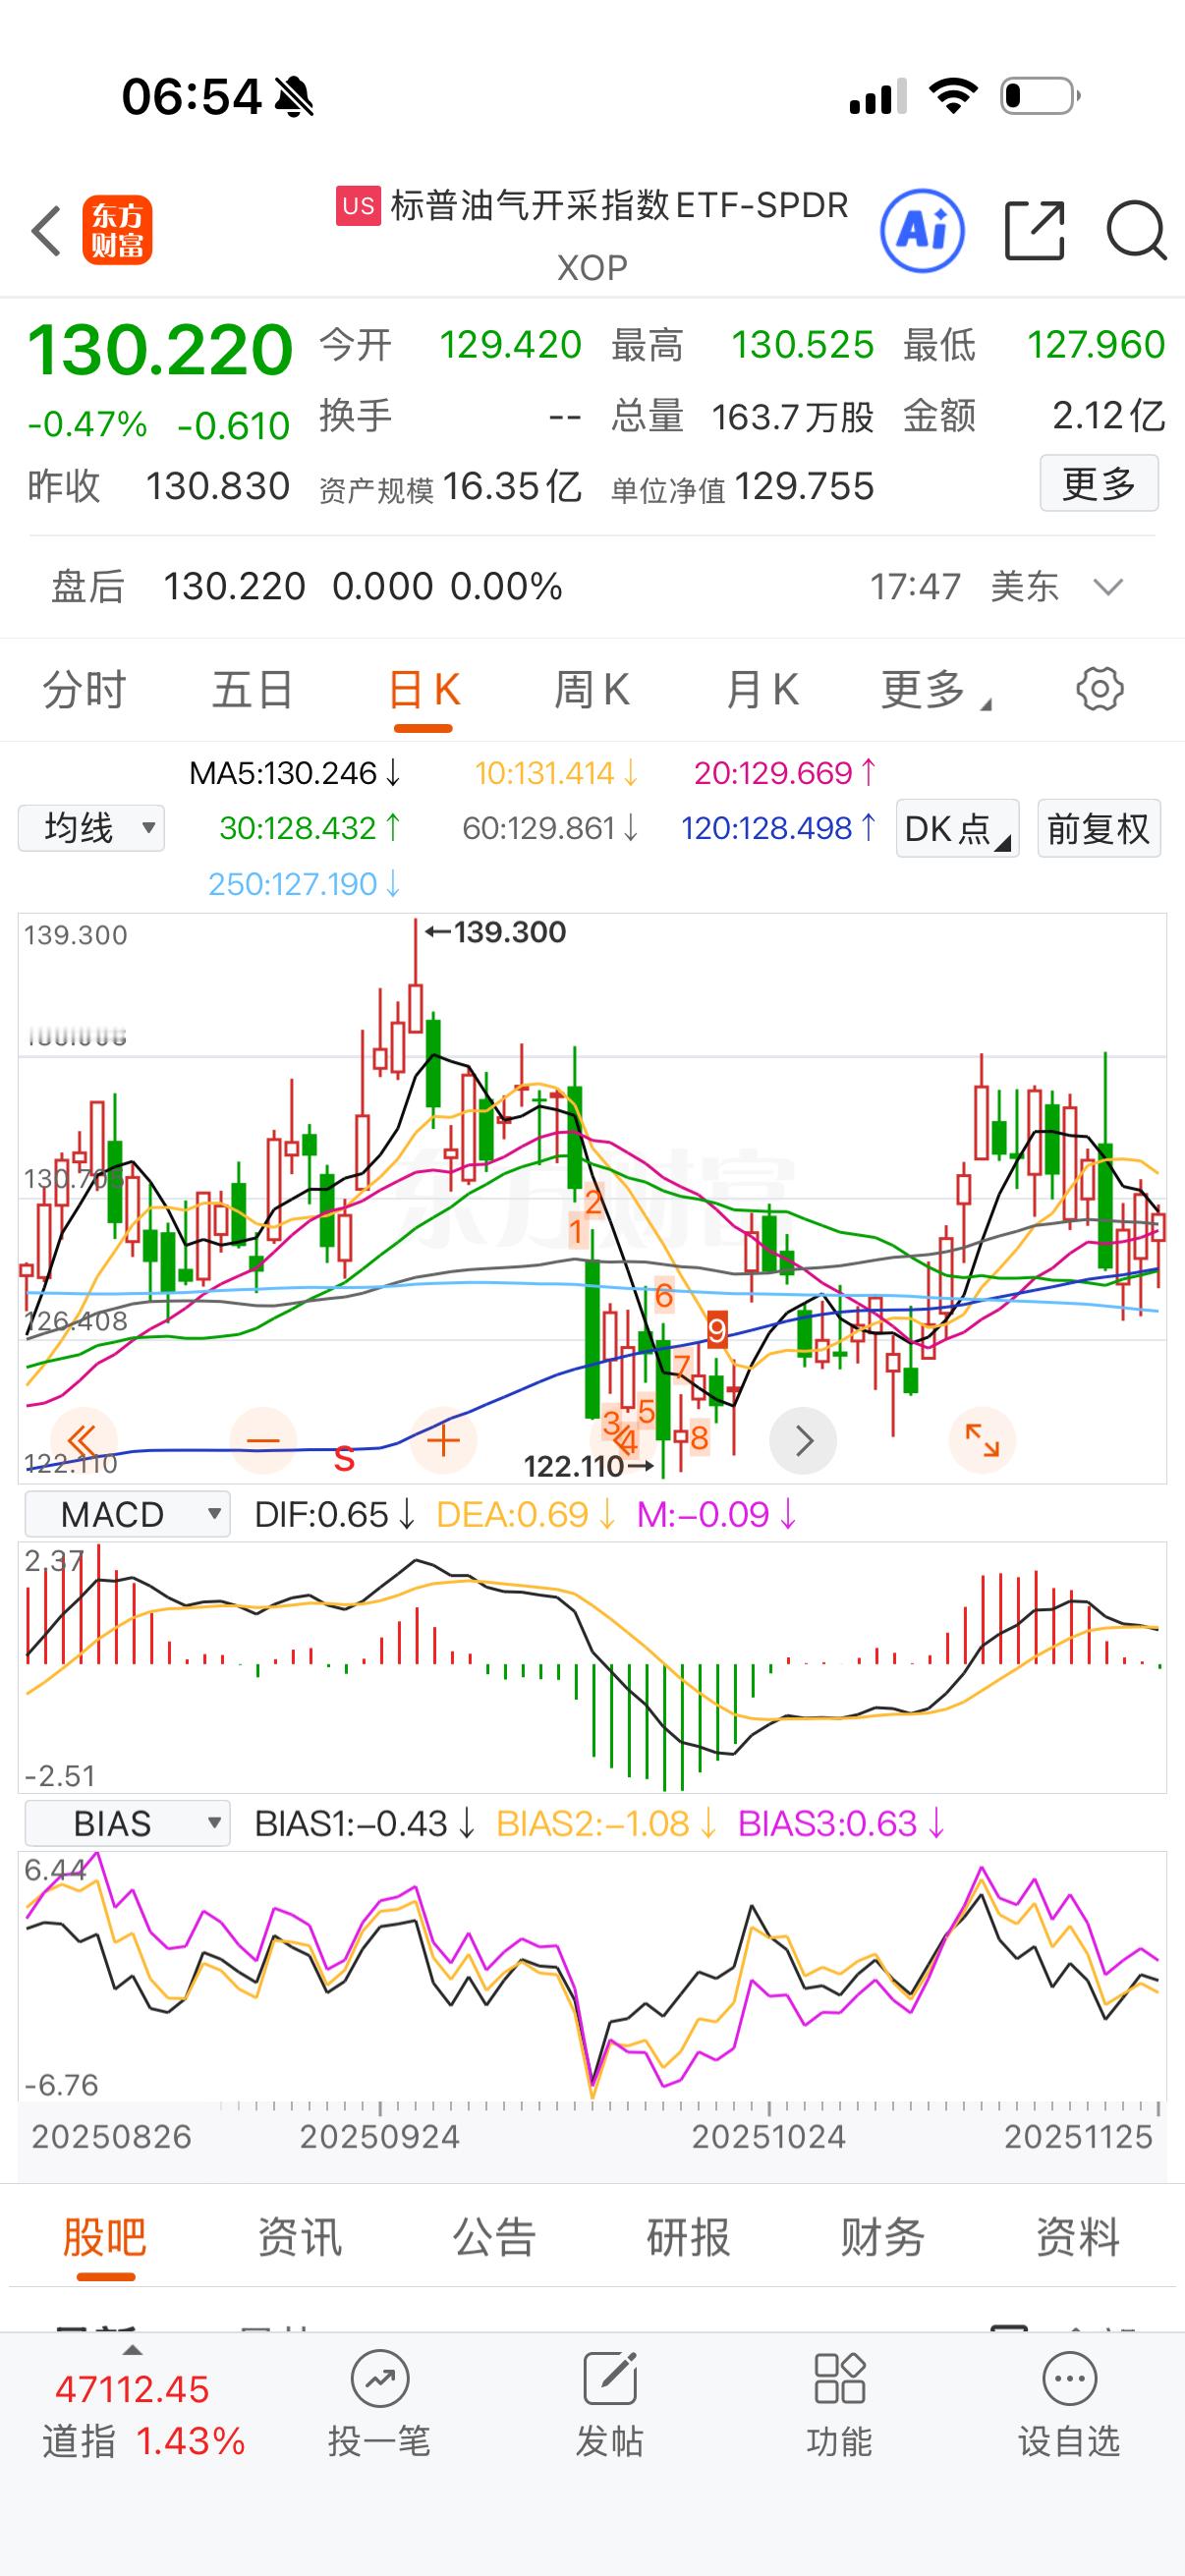The image size is (1185, 2576).
Task: Share via the export icon
Action: click(1034, 231)
